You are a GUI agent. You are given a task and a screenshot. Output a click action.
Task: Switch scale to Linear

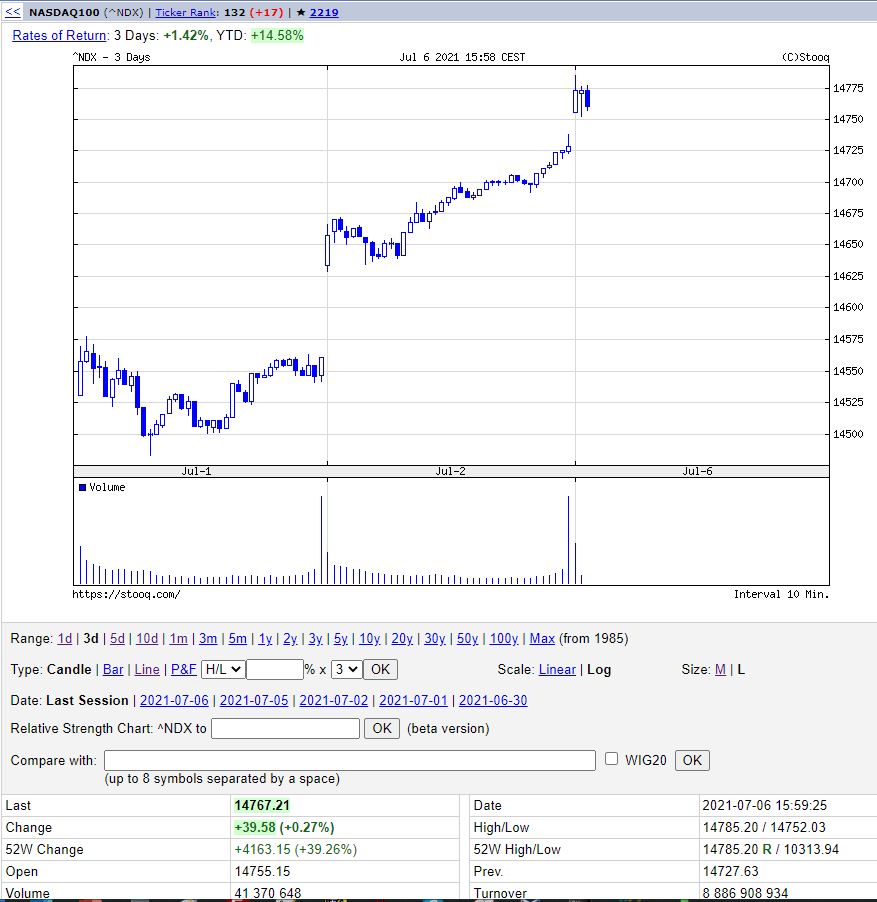(557, 670)
